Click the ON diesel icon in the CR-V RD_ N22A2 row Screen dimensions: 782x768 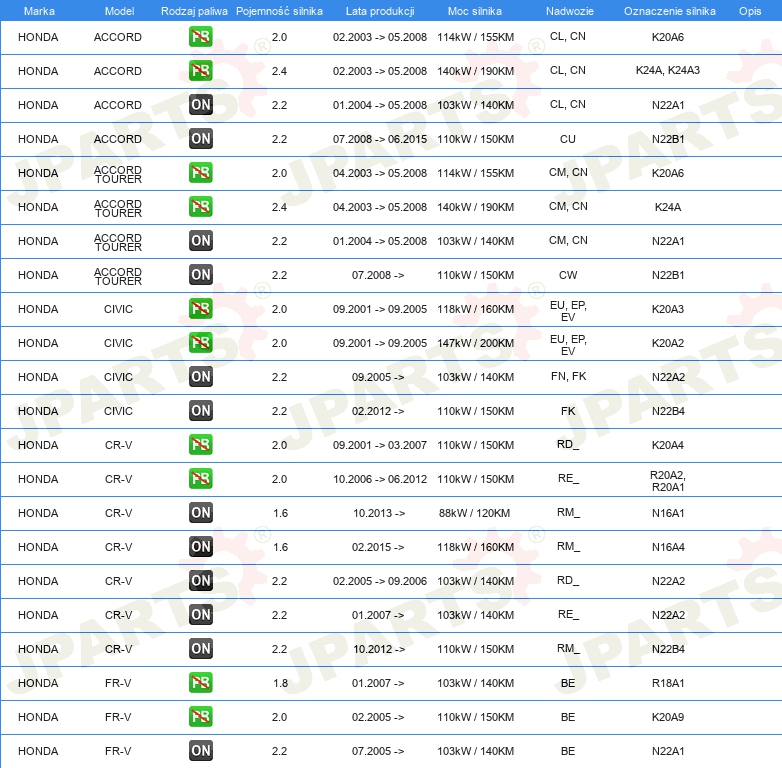click(200, 580)
